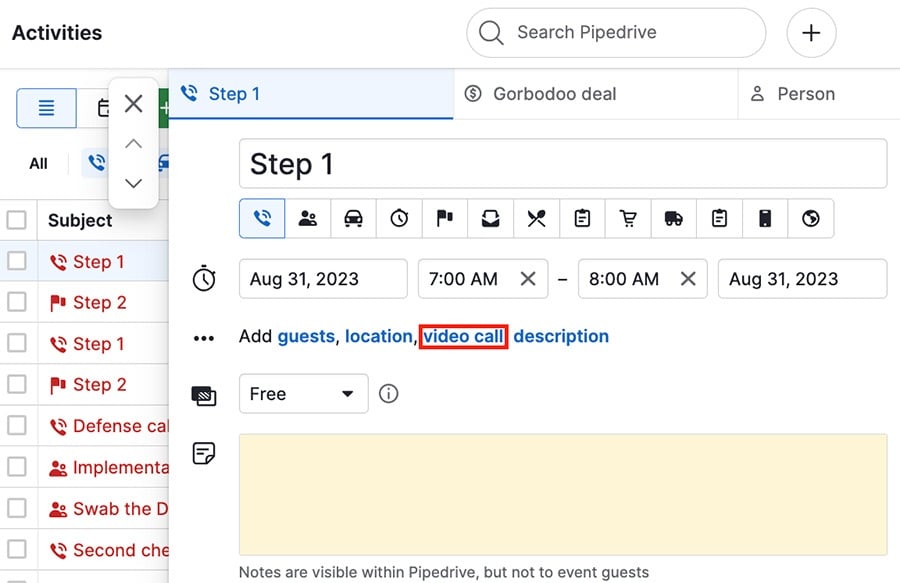
Task: Select the Call activity type icon
Action: click(261, 218)
